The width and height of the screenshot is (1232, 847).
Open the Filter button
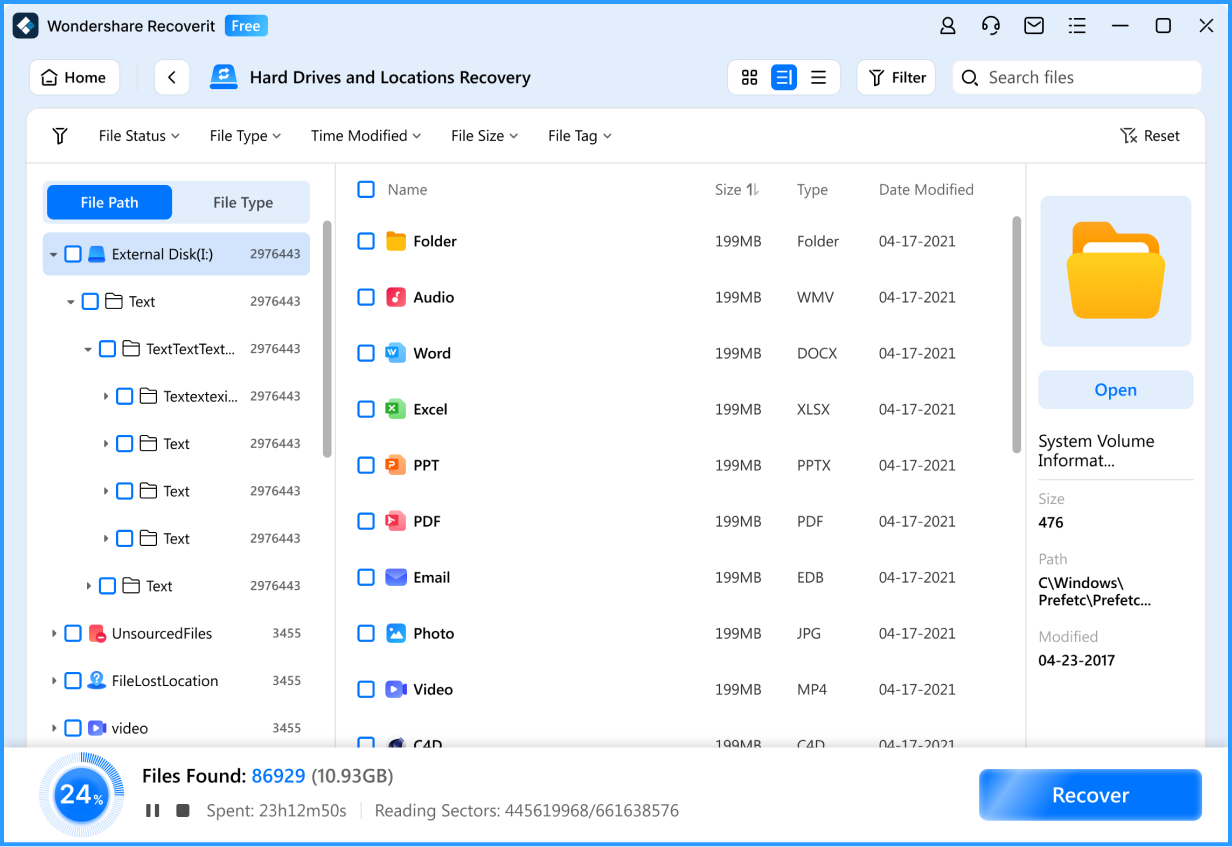(896, 77)
